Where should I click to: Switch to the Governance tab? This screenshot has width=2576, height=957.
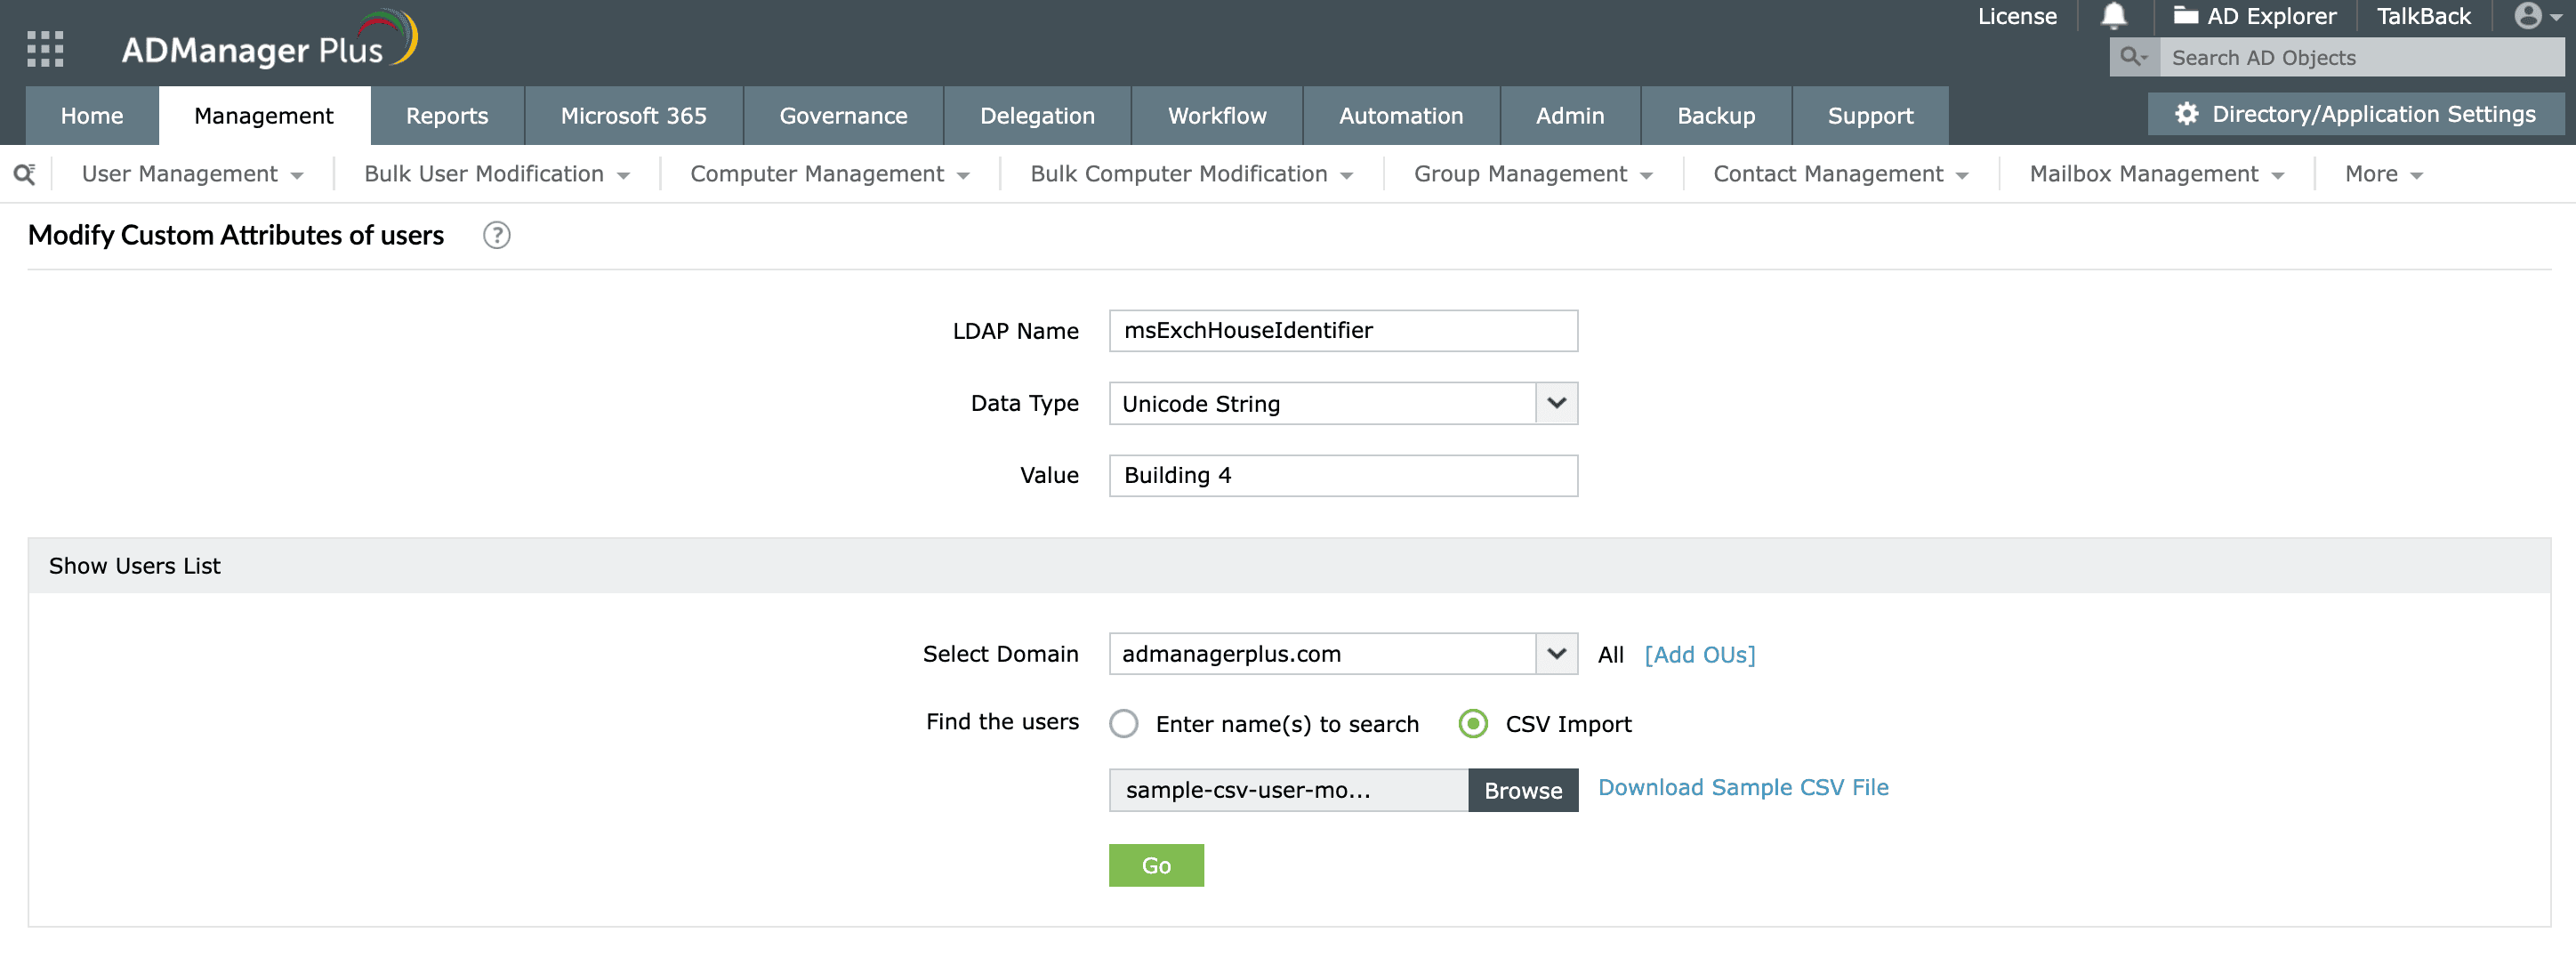click(844, 116)
